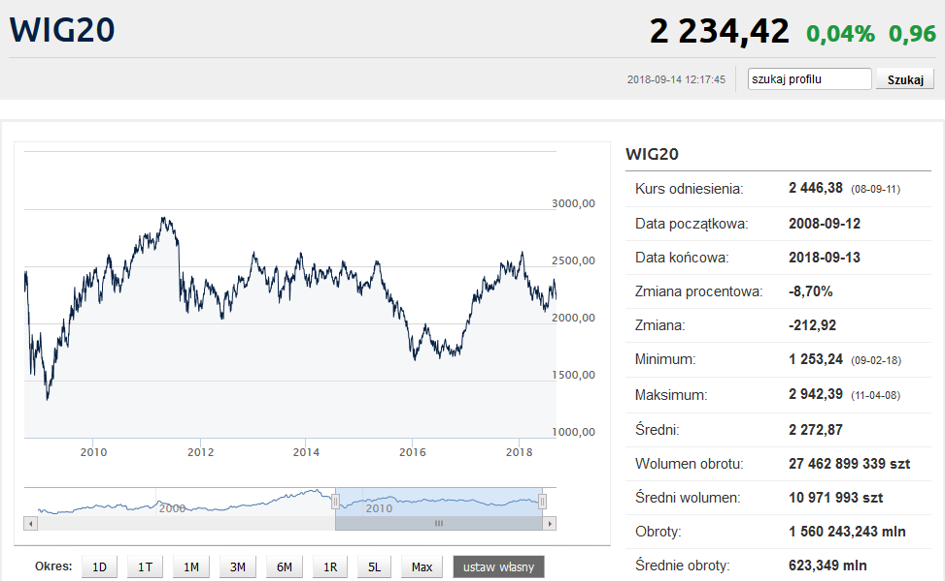Click the 'Minimum:' label

665,360
